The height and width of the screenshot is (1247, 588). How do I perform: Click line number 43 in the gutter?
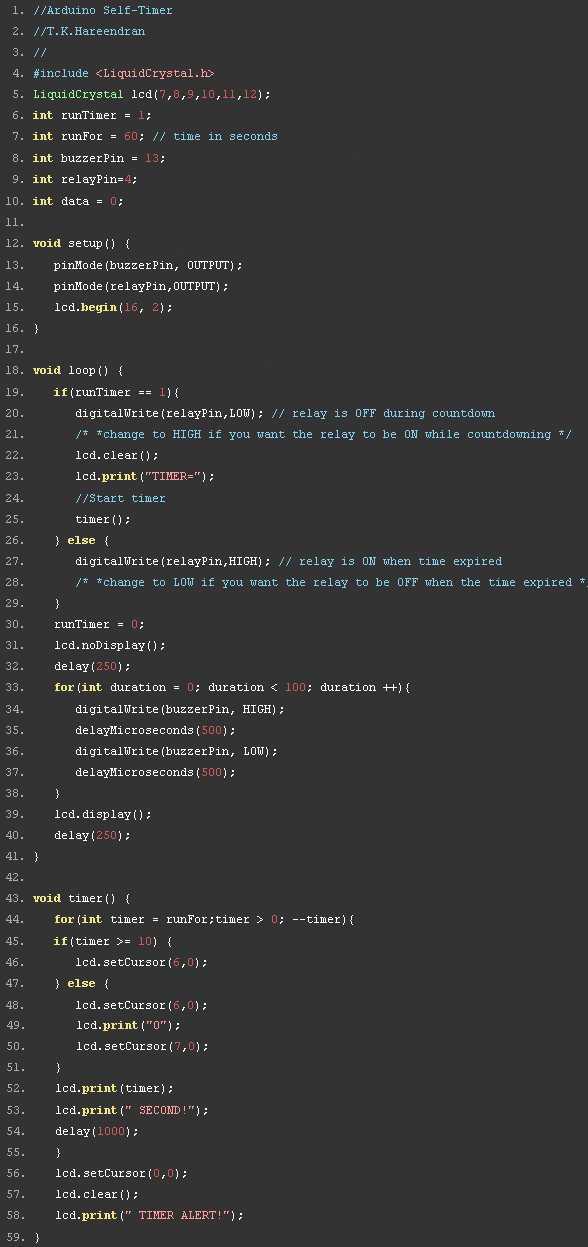(x=14, y=899)
